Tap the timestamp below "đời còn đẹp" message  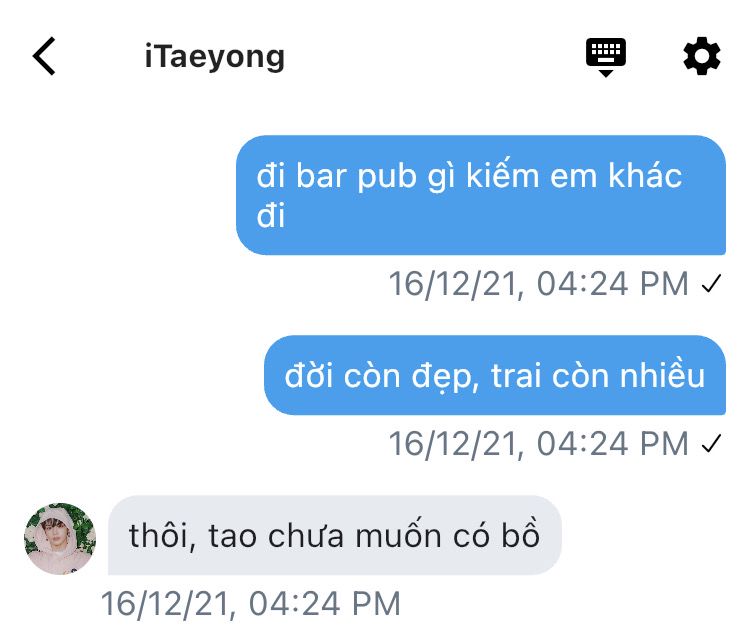[x=539, y=443]
